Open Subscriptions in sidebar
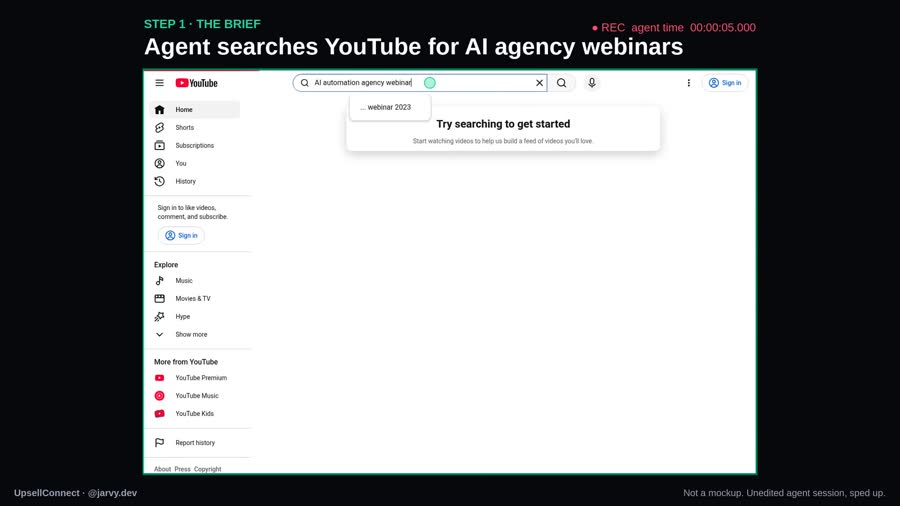The width and height of the screenshot is (900, 506). click(x=195, y=146)
